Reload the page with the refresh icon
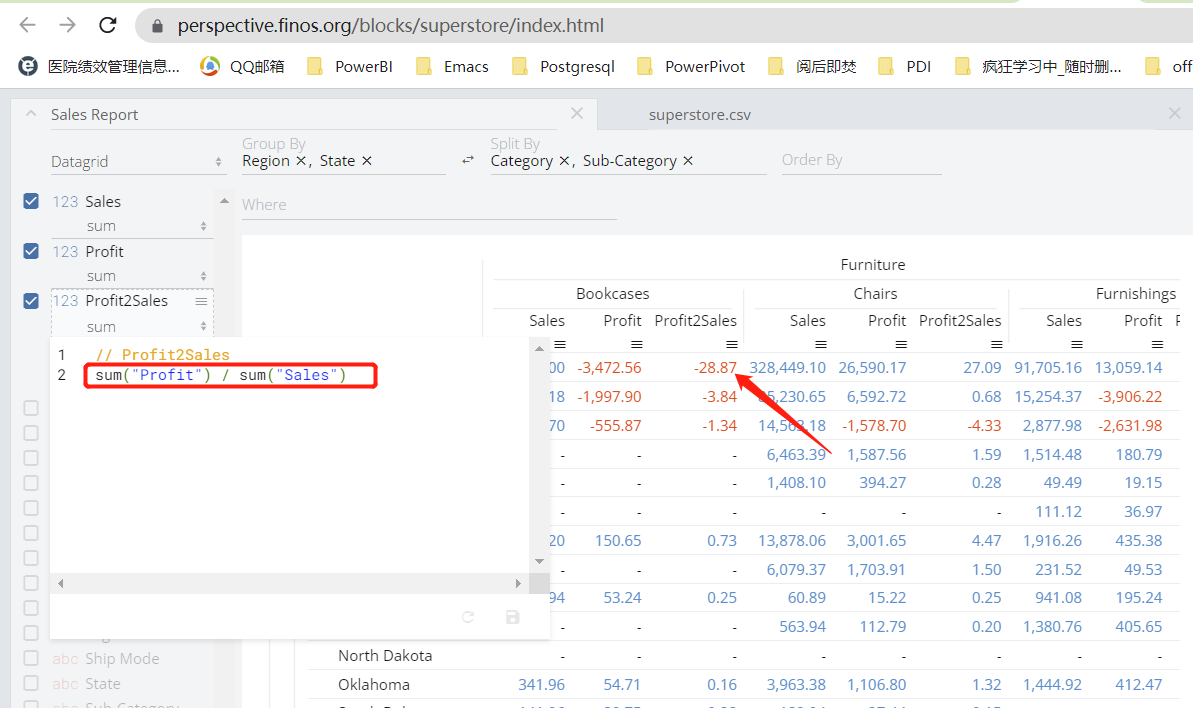This screenshot has width=1193, height=708. tap(108, 25)
